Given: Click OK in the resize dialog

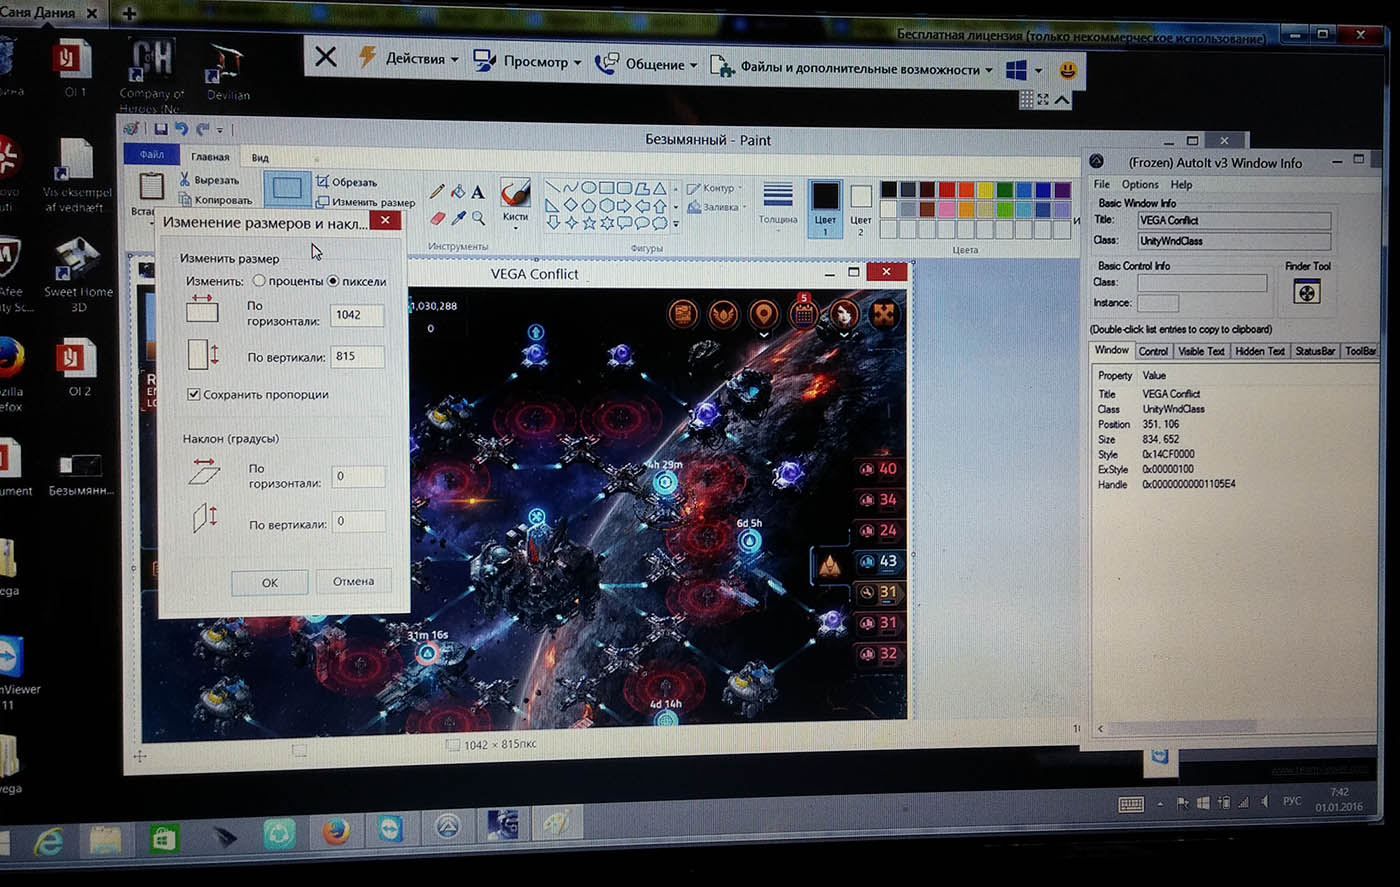Looking at the screenshot, I should 269,582.
